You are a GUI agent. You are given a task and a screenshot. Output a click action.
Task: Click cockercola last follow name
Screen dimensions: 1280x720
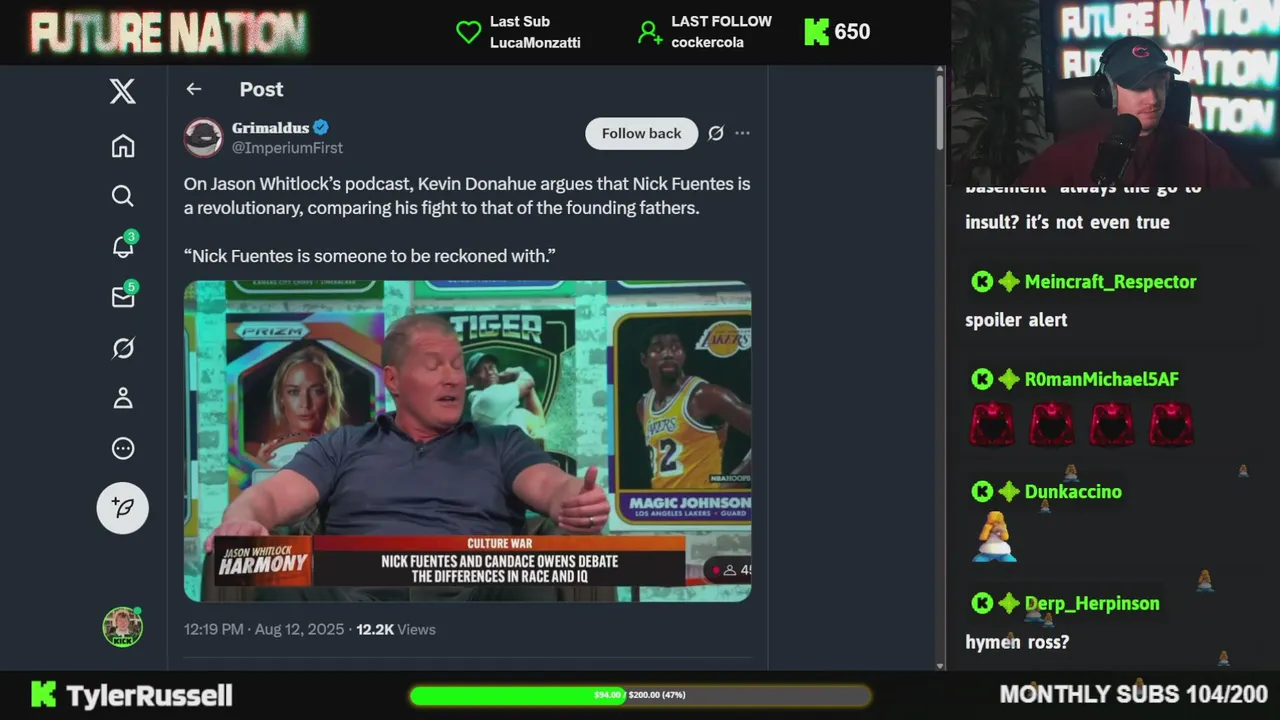tap(707, 43)
